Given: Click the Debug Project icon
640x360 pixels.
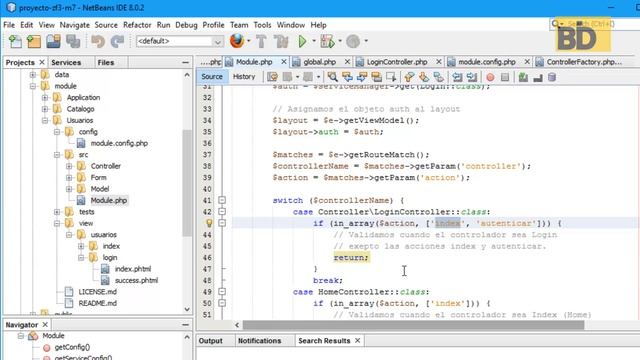Looking at the screenshot, I should coord(327,41).
